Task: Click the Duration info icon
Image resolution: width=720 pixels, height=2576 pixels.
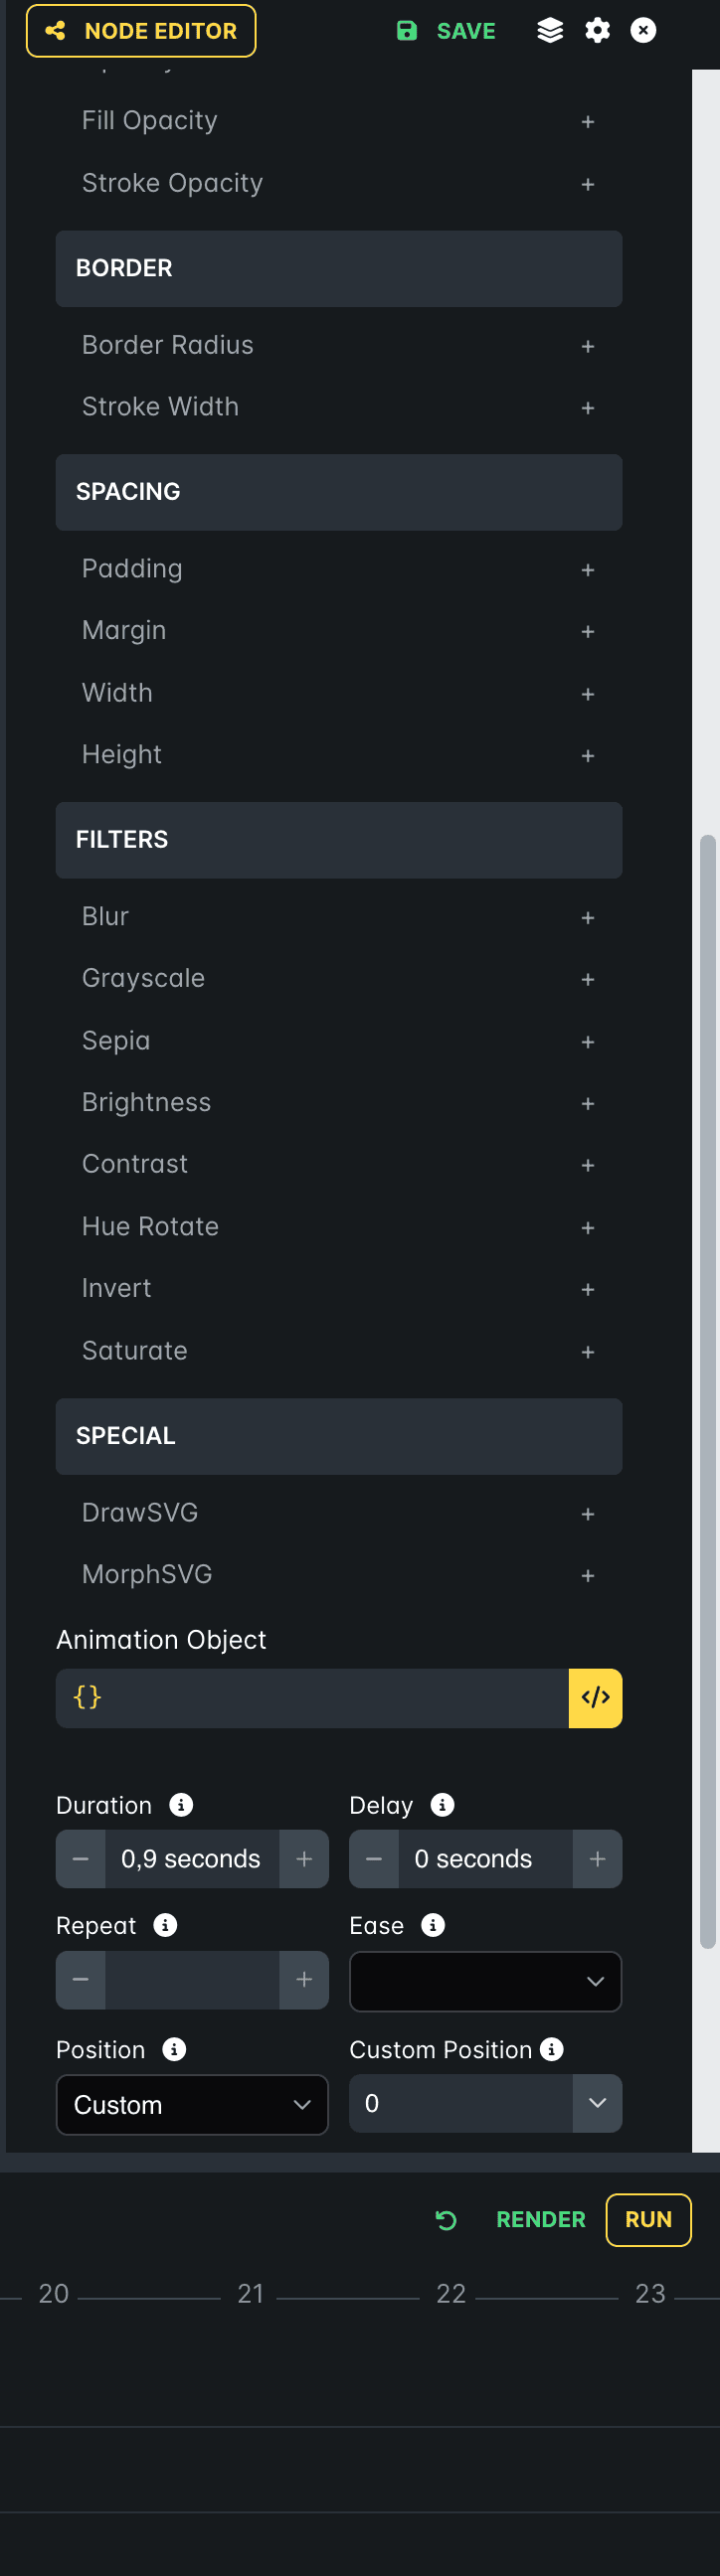Action: tap(181, 1805)
